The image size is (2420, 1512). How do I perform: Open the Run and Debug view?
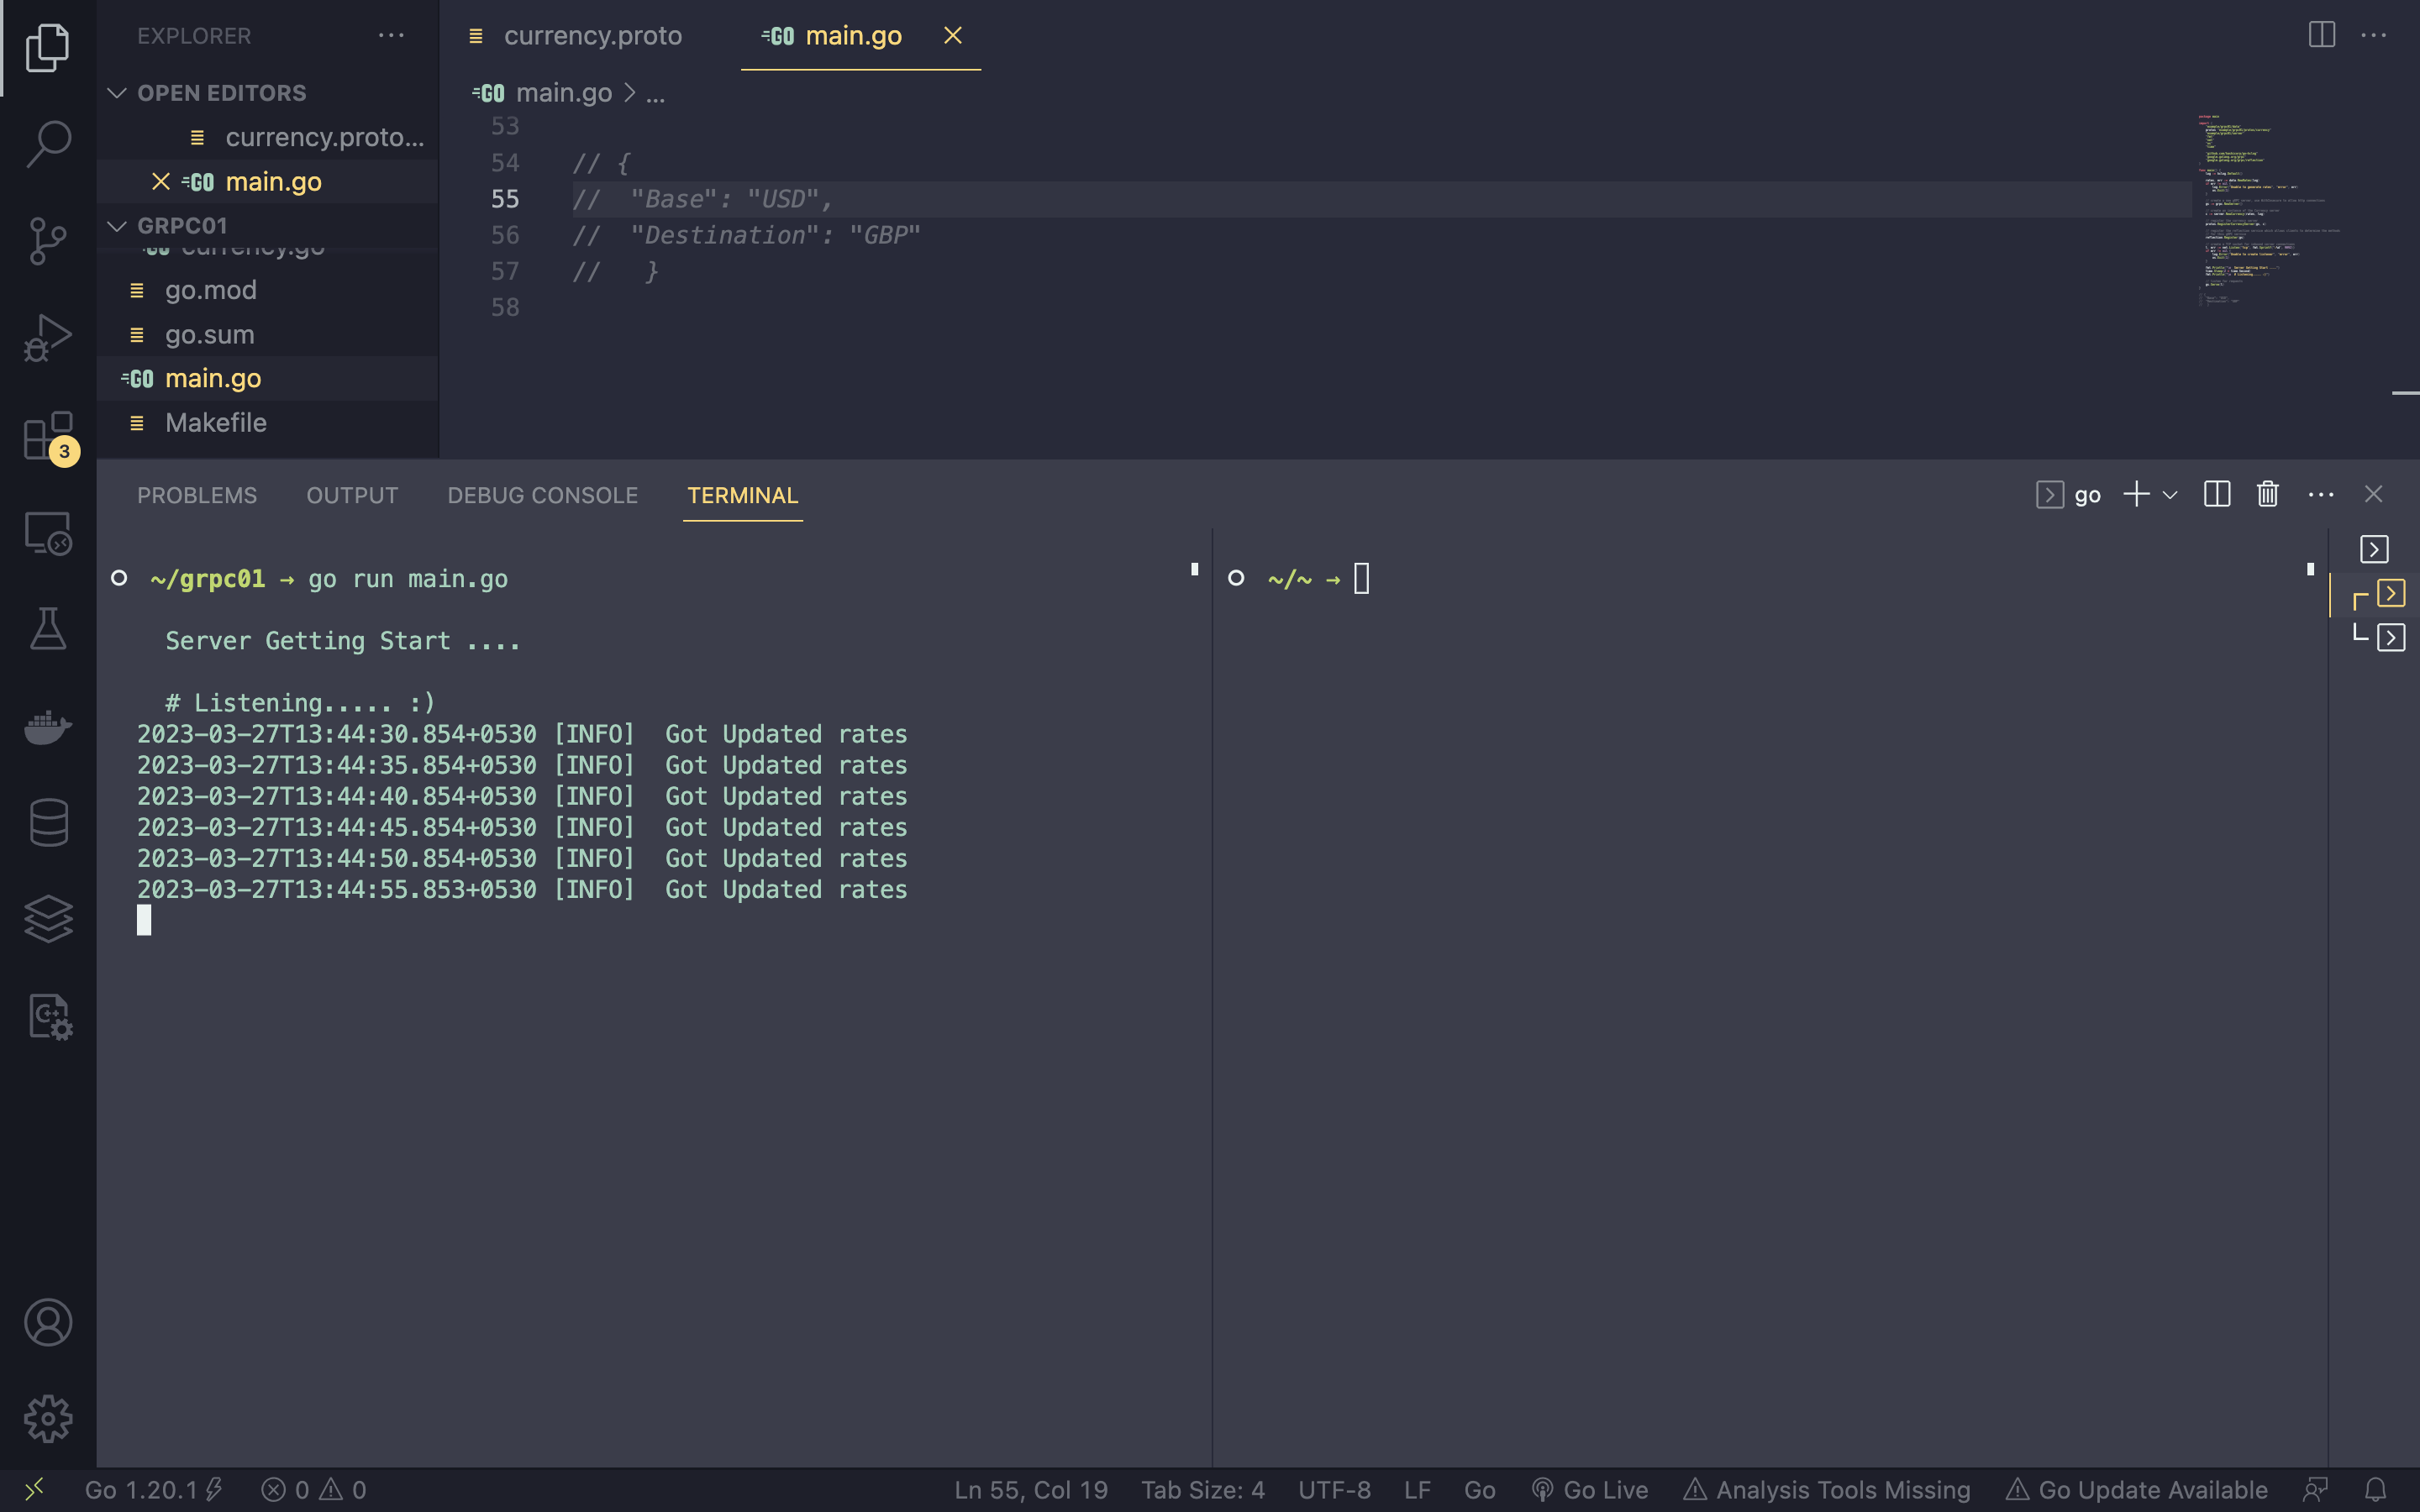tap(47, 337)
